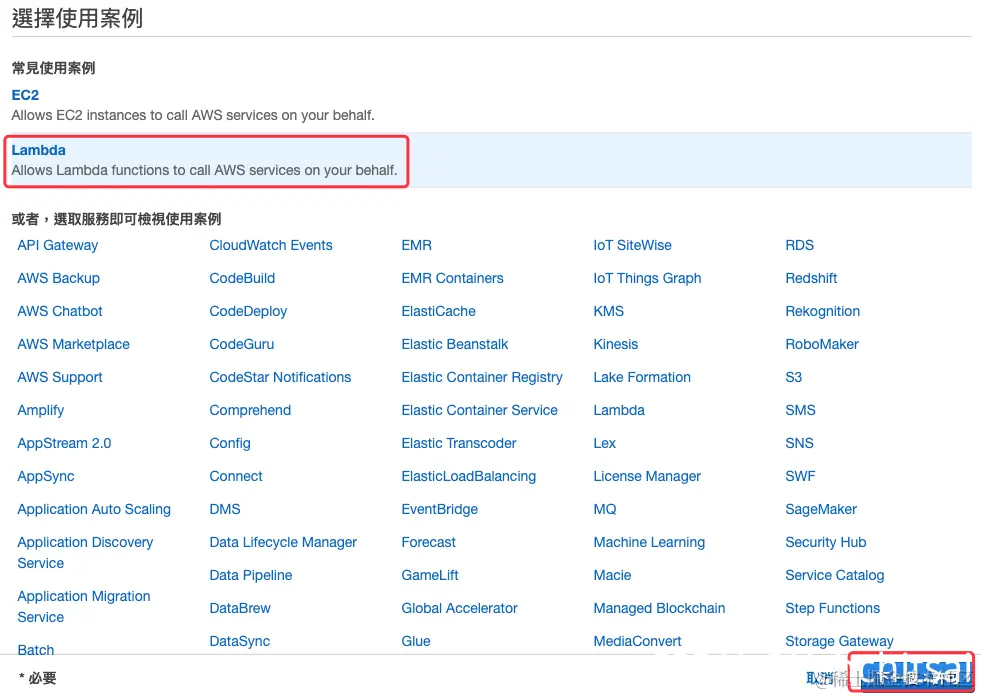Choose the Config service
The width and height of the screenshot is (981, 696).
(x=230, y=444)
